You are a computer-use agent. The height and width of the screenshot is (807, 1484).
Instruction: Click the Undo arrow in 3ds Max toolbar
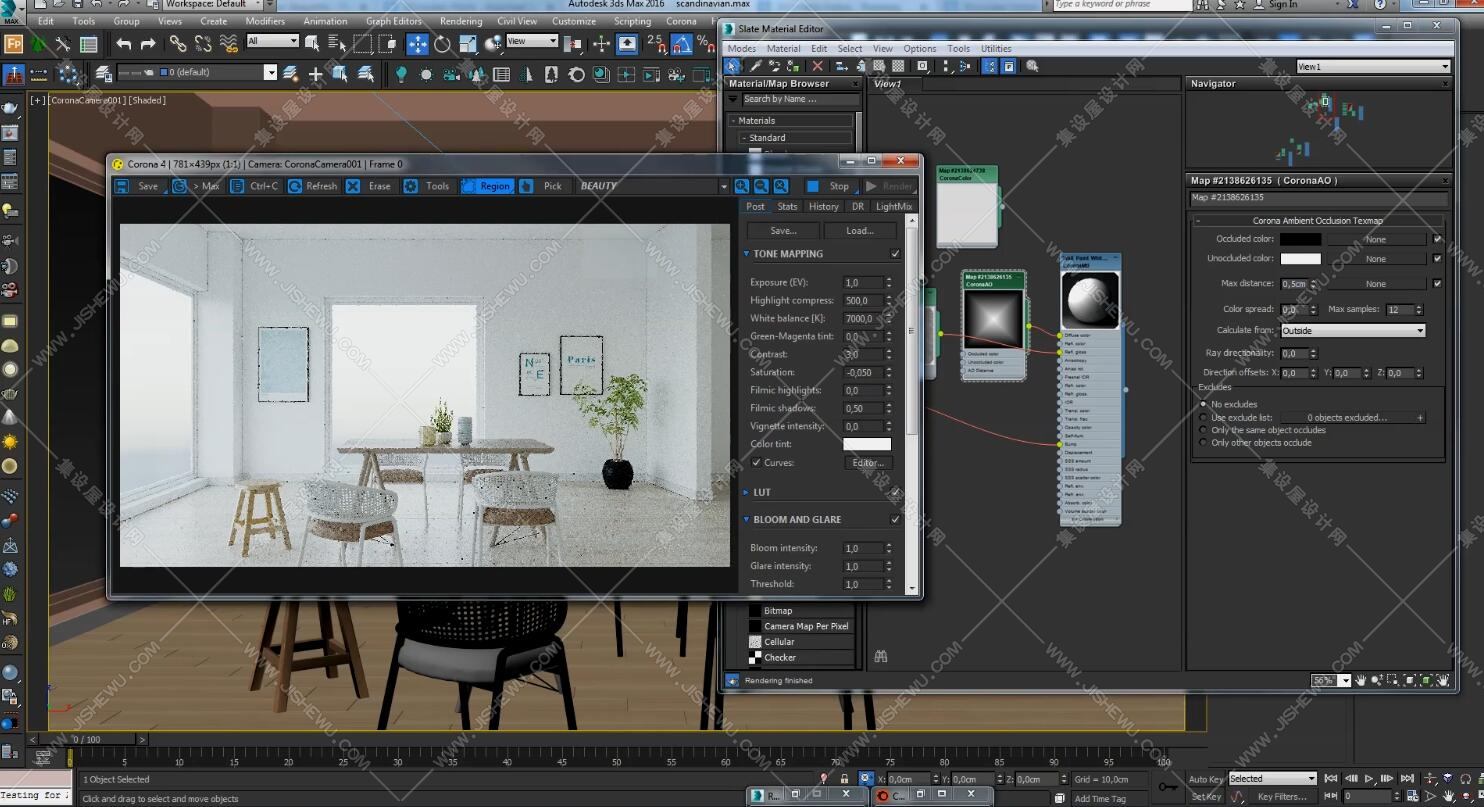(x=124, y=44)
